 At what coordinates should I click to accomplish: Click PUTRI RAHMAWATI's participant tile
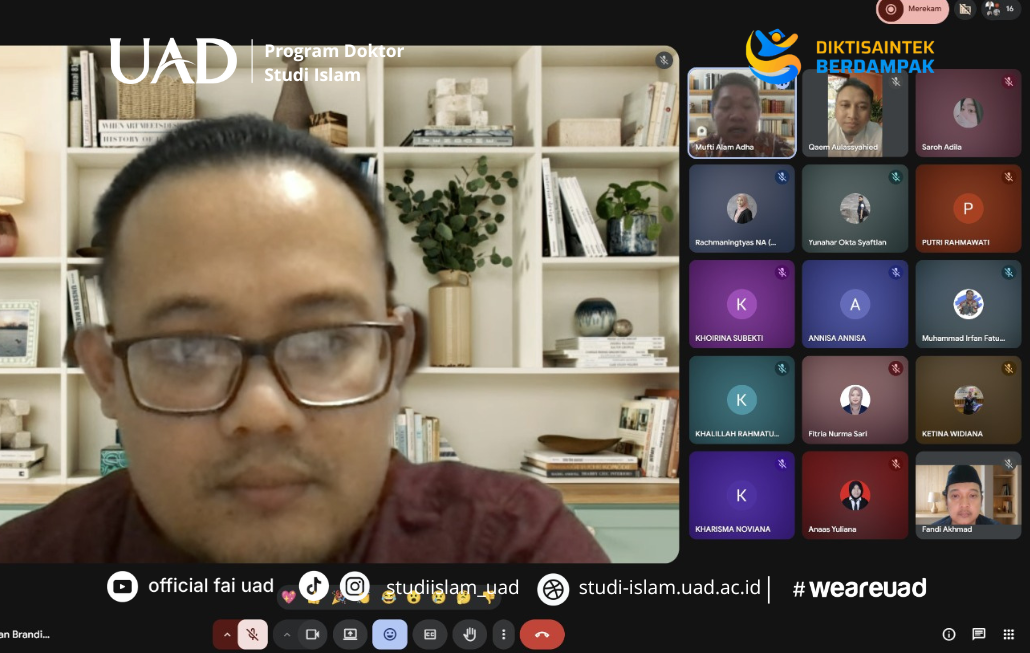968,208
